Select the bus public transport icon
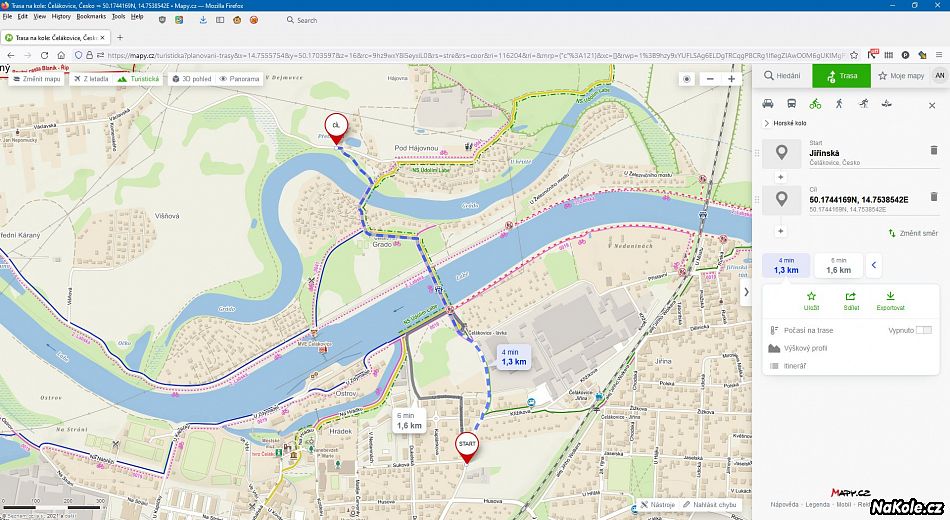 point(792,104)
